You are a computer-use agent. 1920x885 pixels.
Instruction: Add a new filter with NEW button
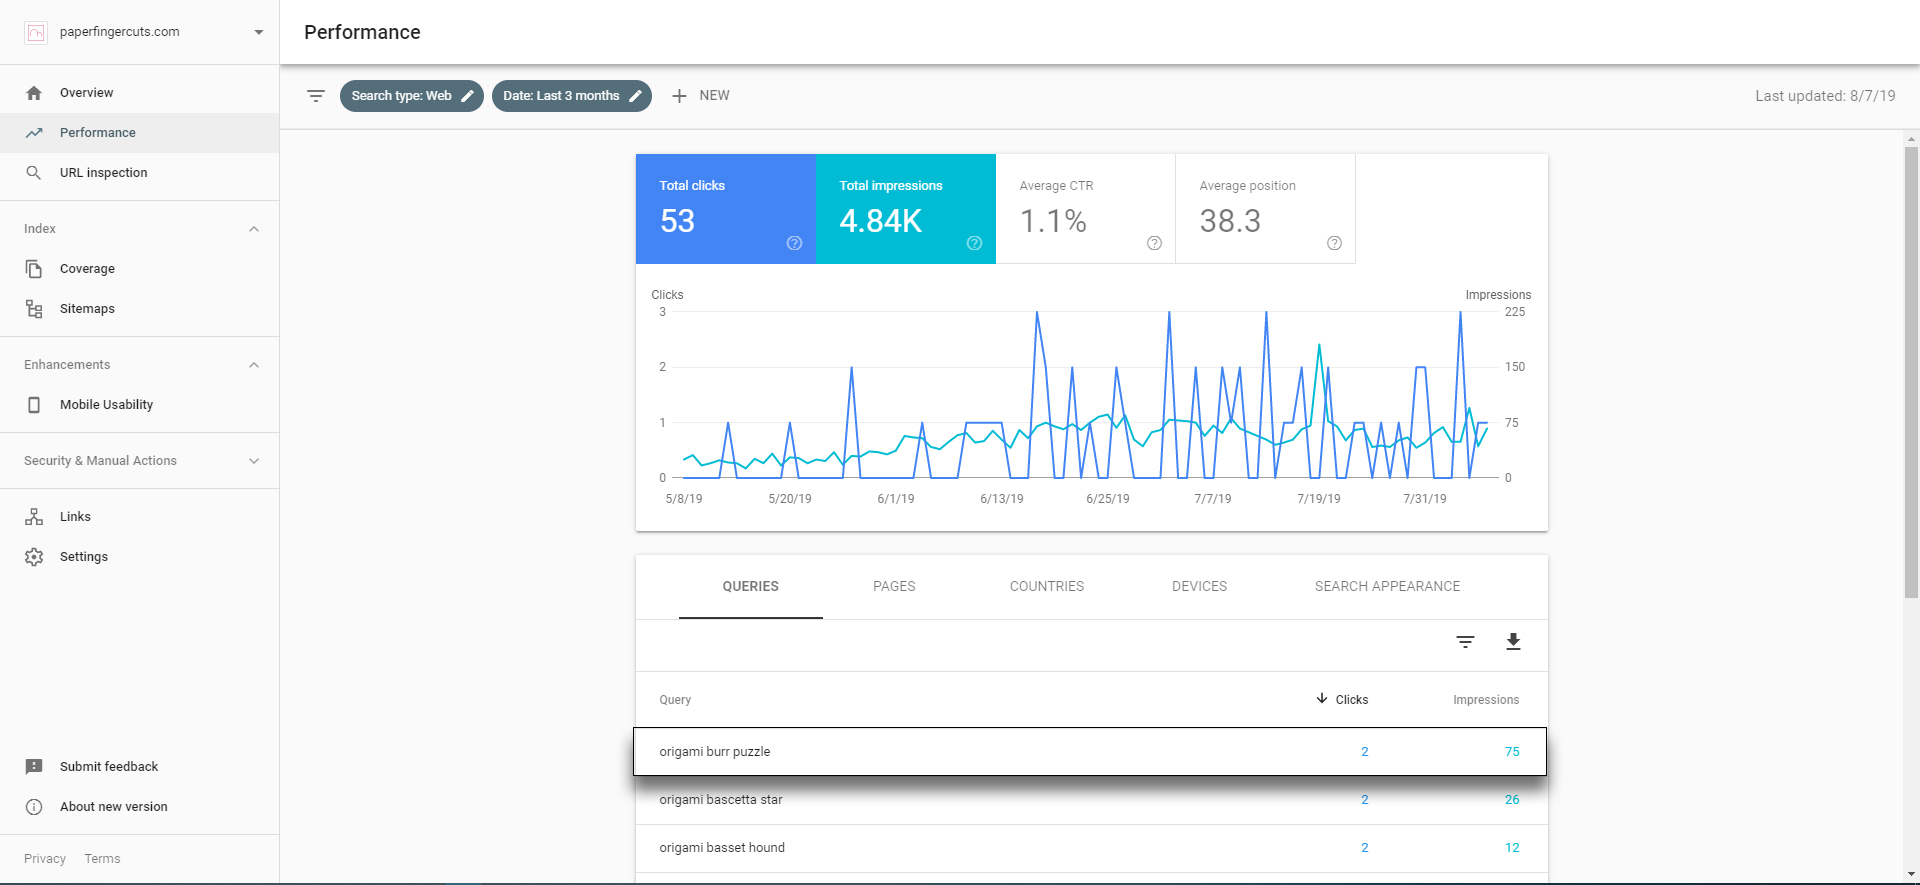tap(701, 96)
